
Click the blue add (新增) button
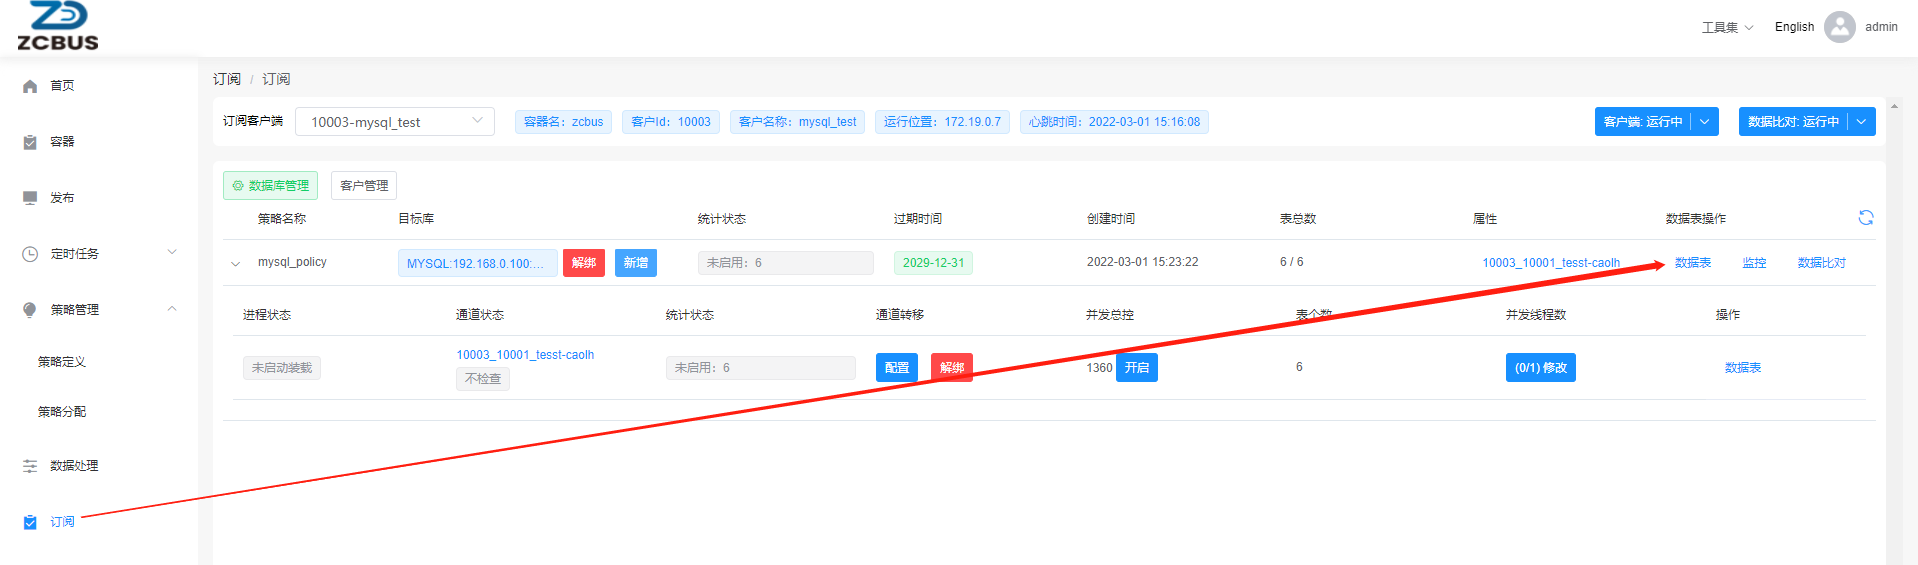(635, 263)
